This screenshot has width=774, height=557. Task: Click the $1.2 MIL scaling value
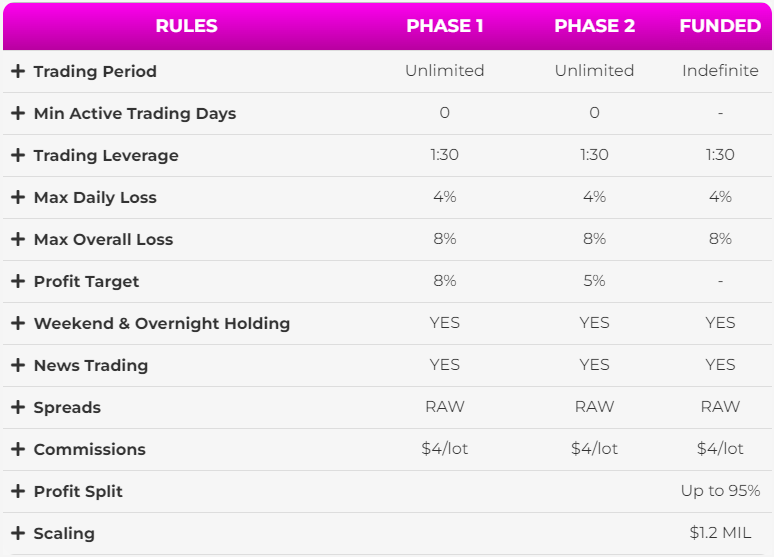[x=720, y=533]
